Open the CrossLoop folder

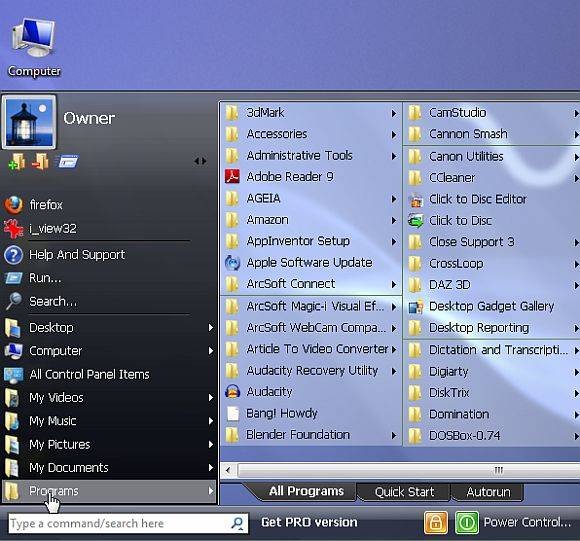[492, 264]
